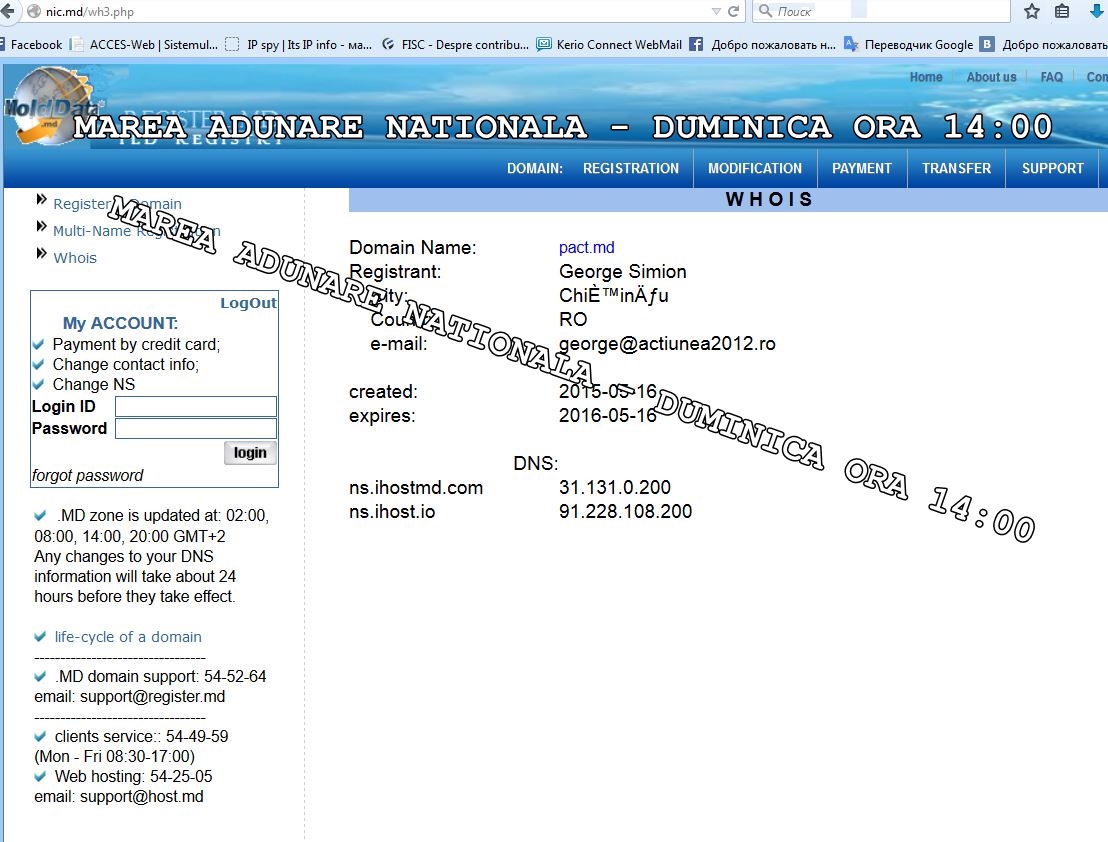
Task: Click the support@register.md email text
Action: coord(153,696)
